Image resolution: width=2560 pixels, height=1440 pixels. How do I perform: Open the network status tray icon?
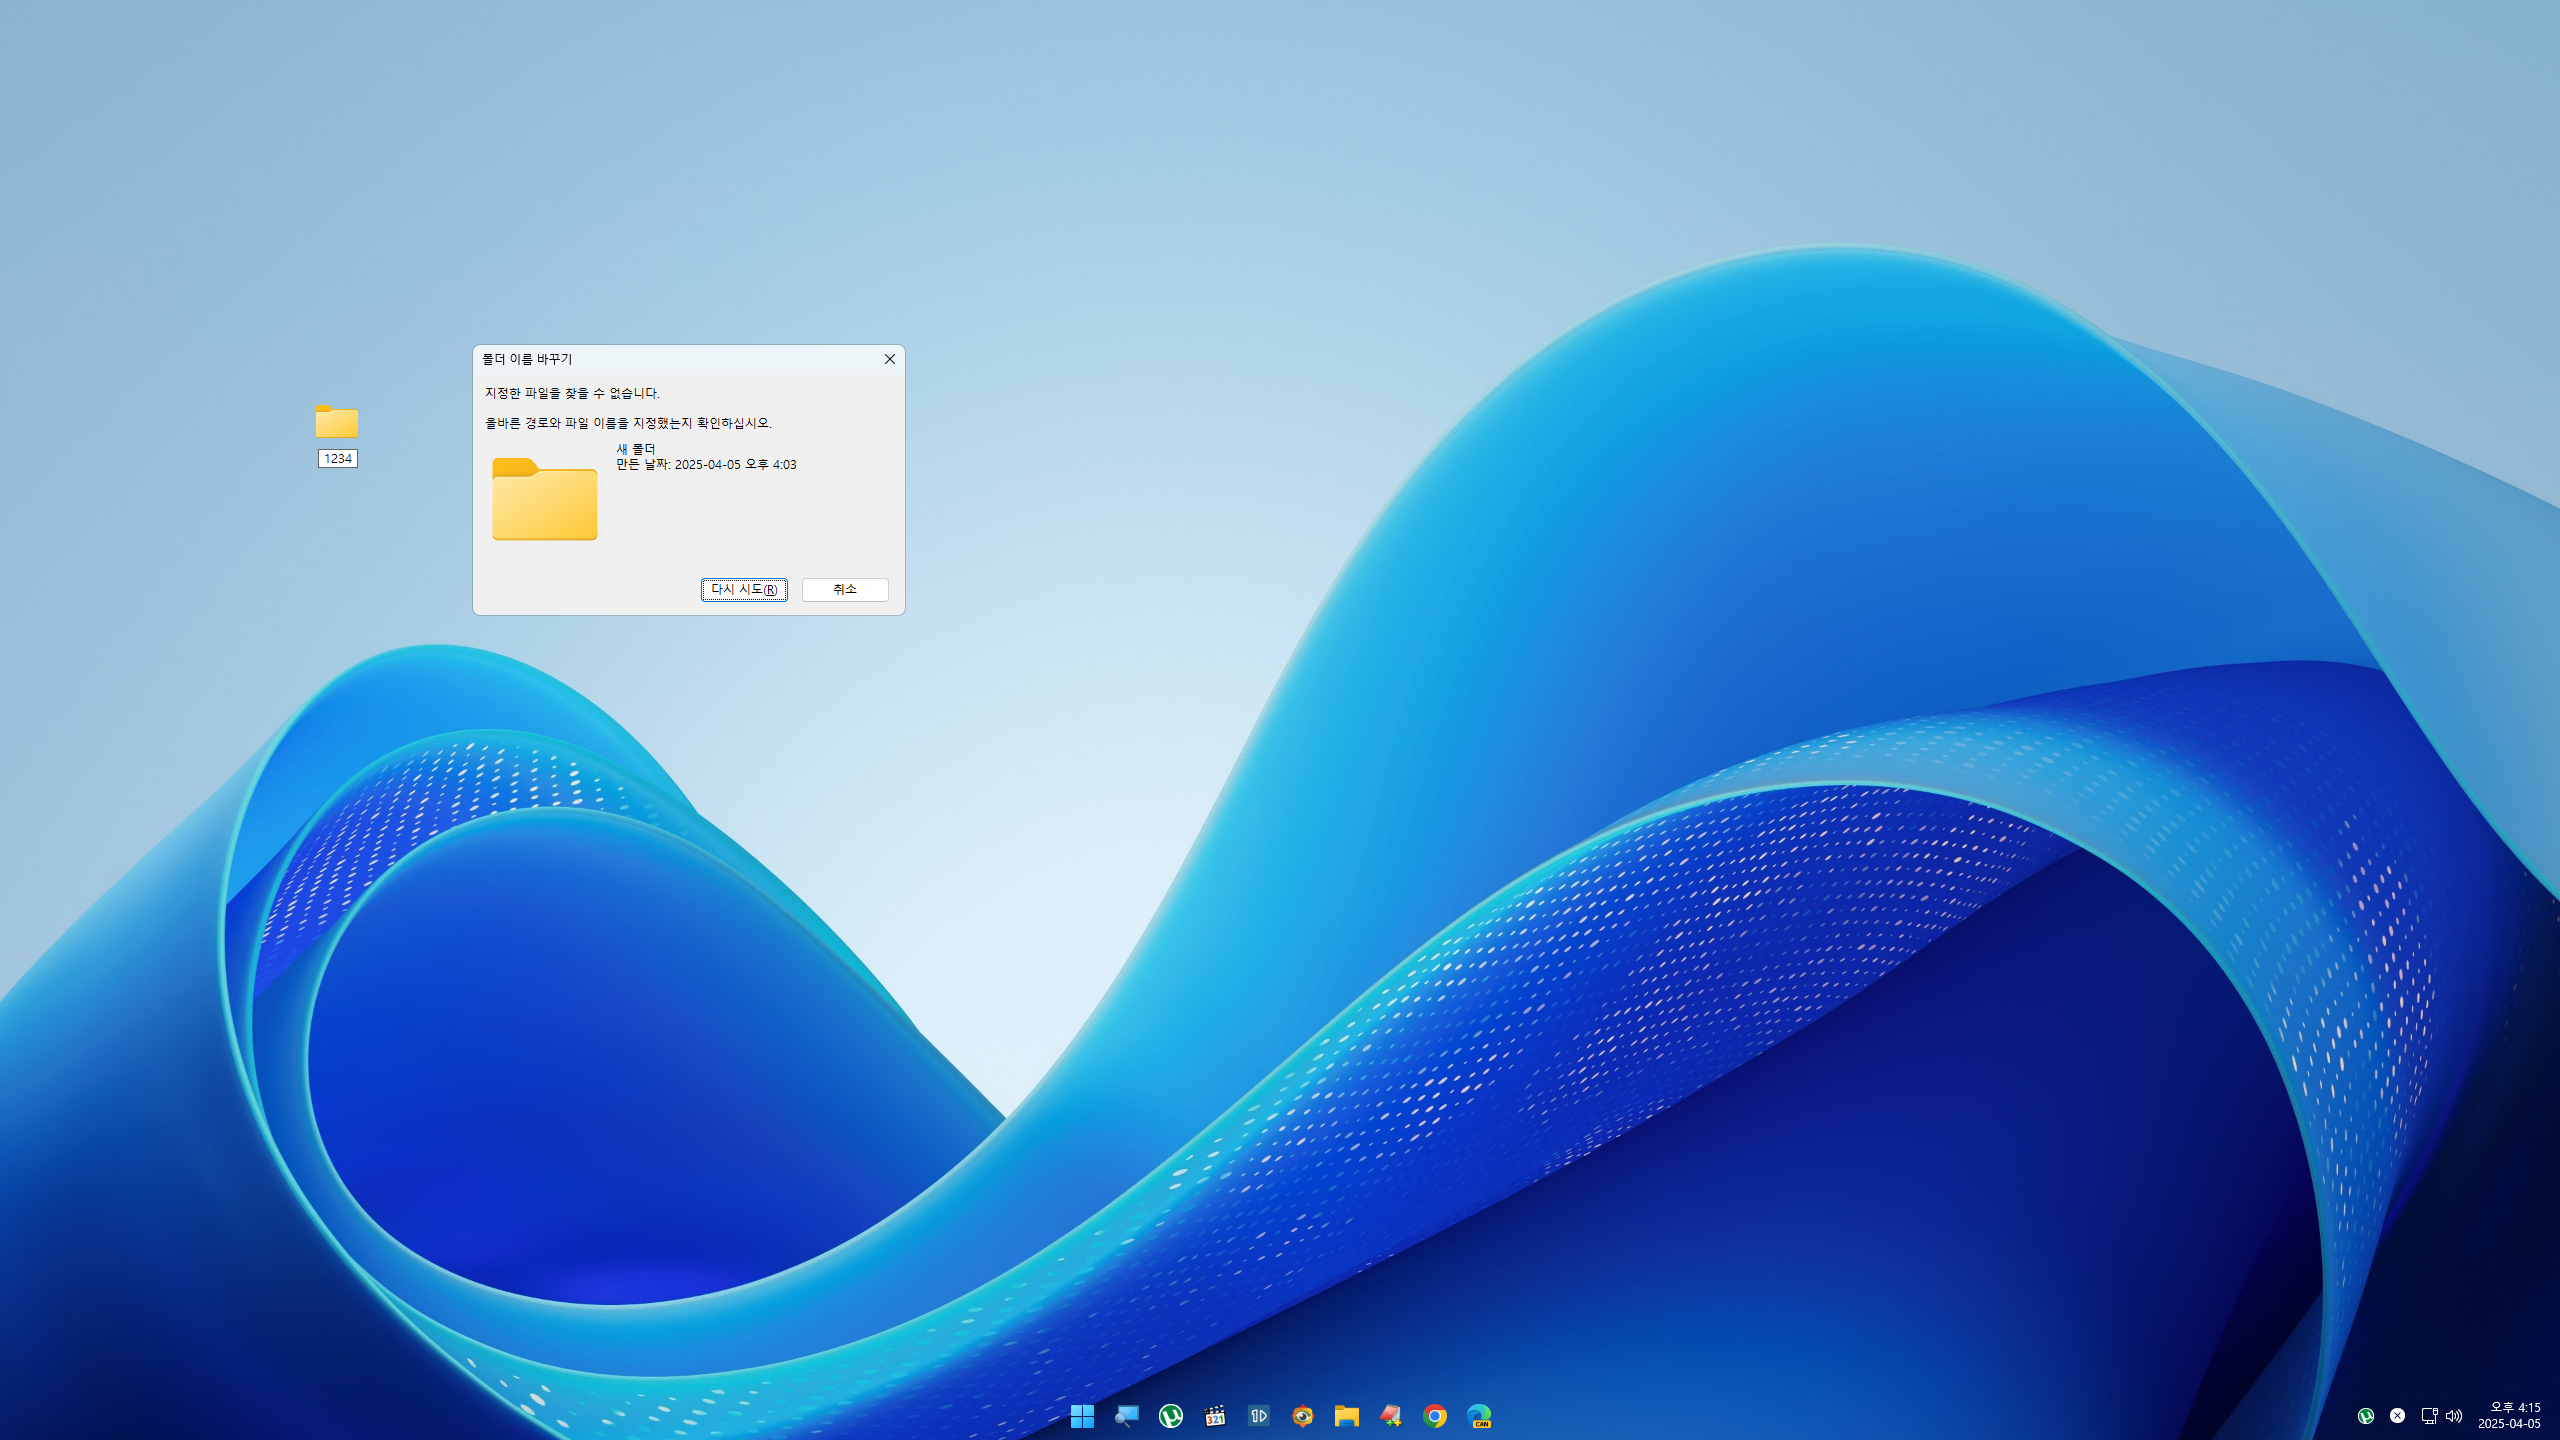tap(2429, 1416)
